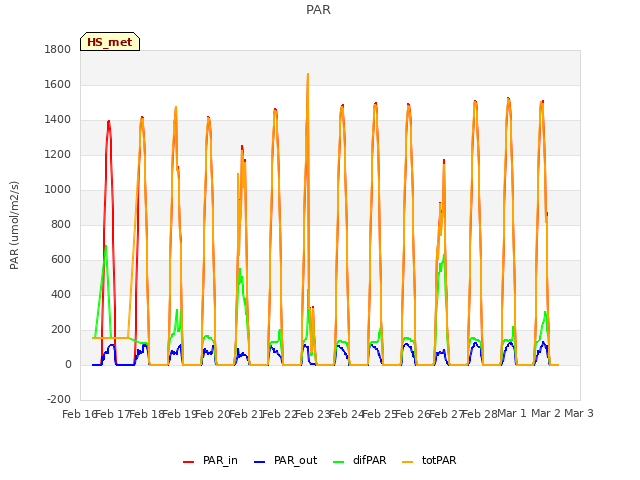Click the tallest orange spike near 1650
The image size is (640, 480).
tap(308, 75)
